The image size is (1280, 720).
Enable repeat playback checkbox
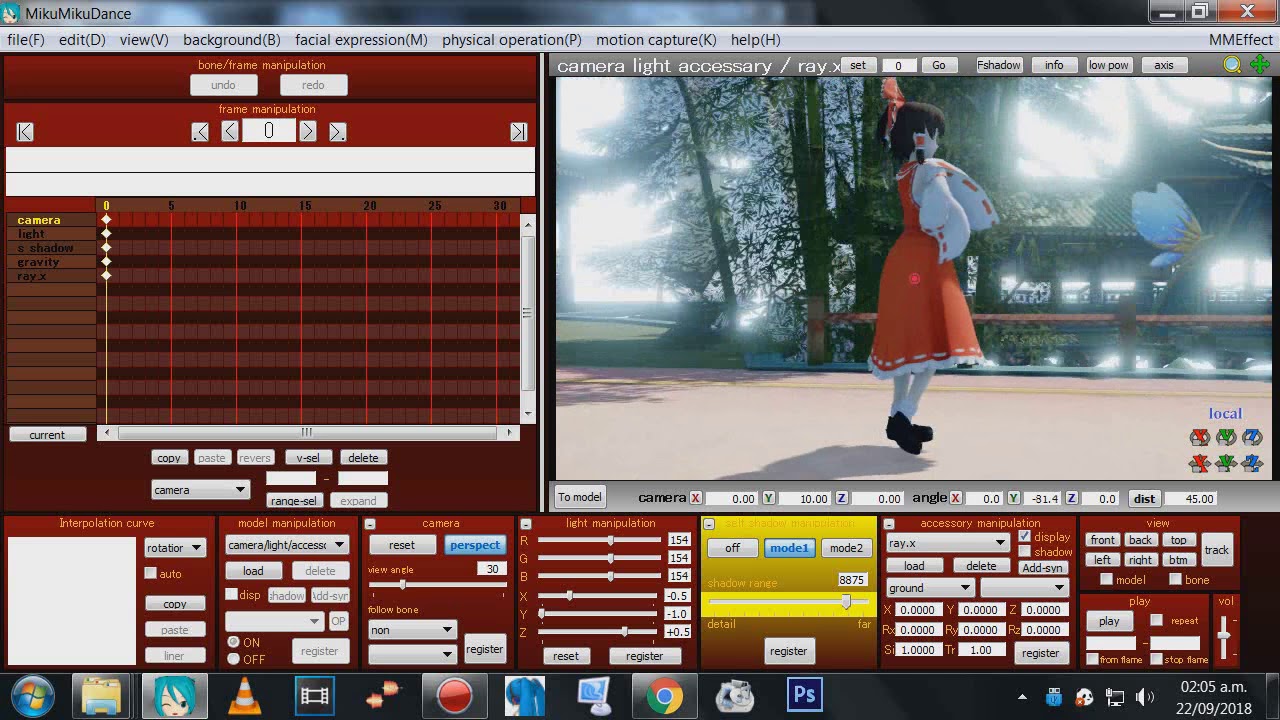[x=1157, y=620]
